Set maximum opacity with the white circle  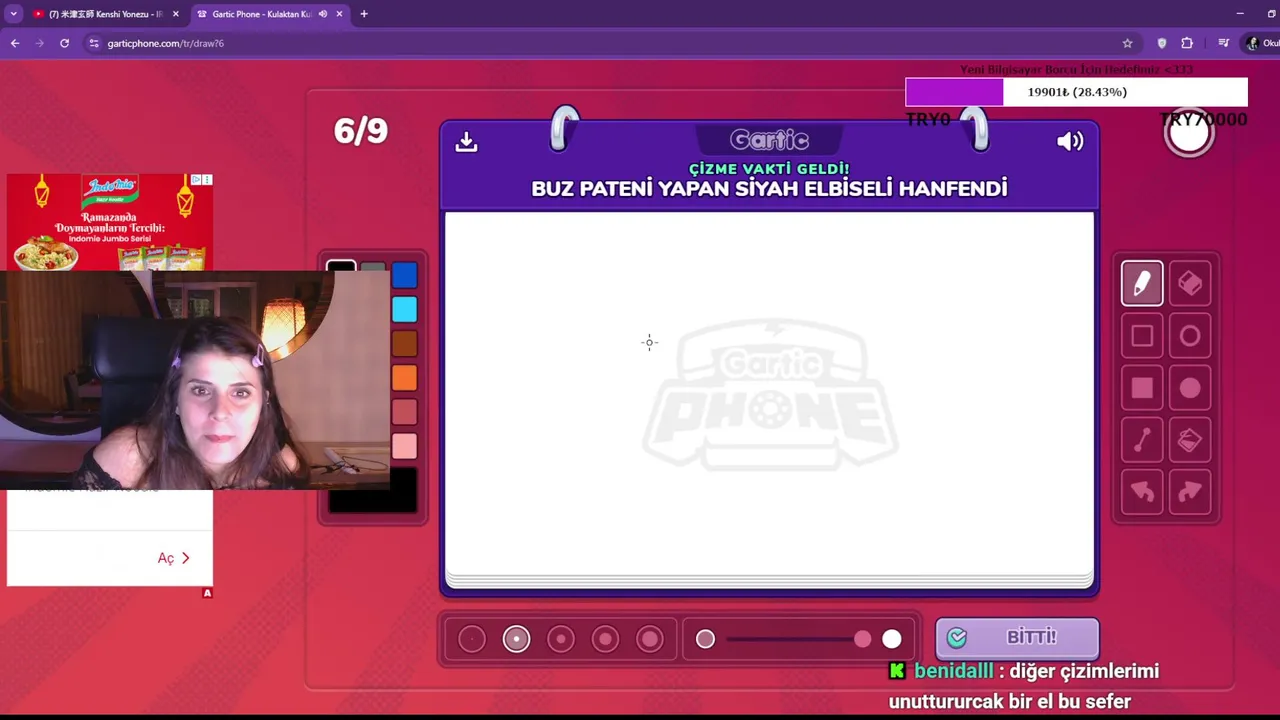point(892,639)
